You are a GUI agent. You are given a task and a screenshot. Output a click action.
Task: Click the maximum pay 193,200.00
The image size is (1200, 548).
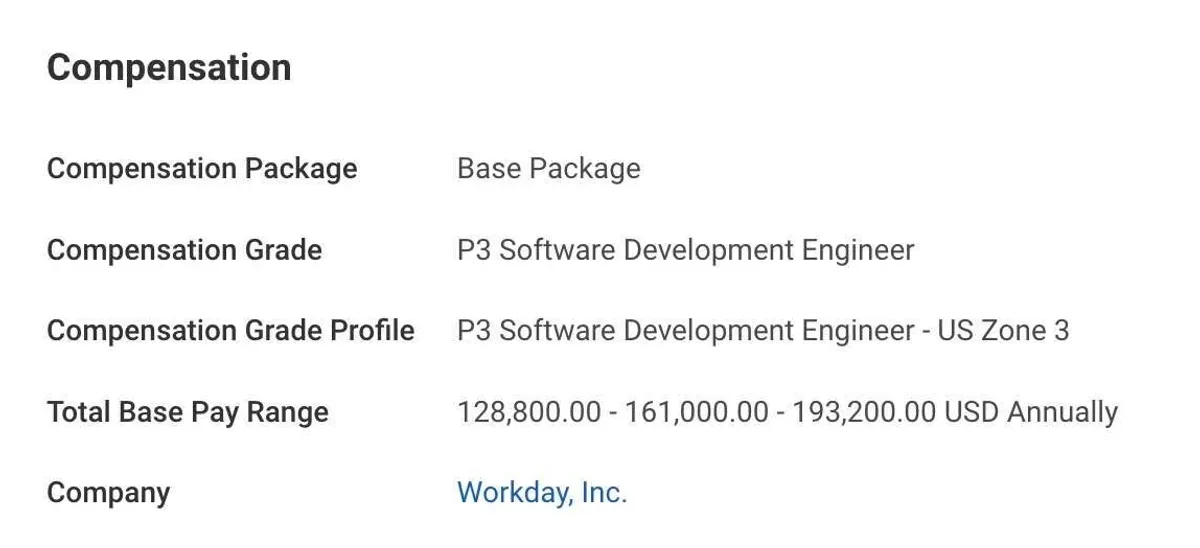864,412
